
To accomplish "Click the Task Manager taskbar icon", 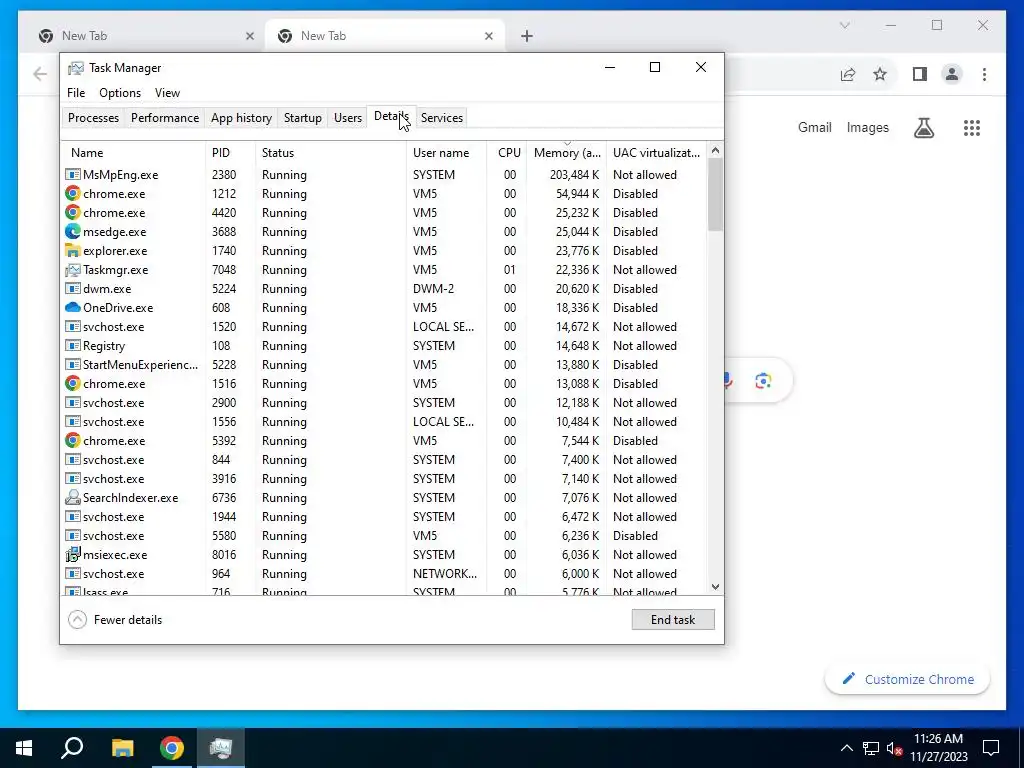I will (221, 748).
